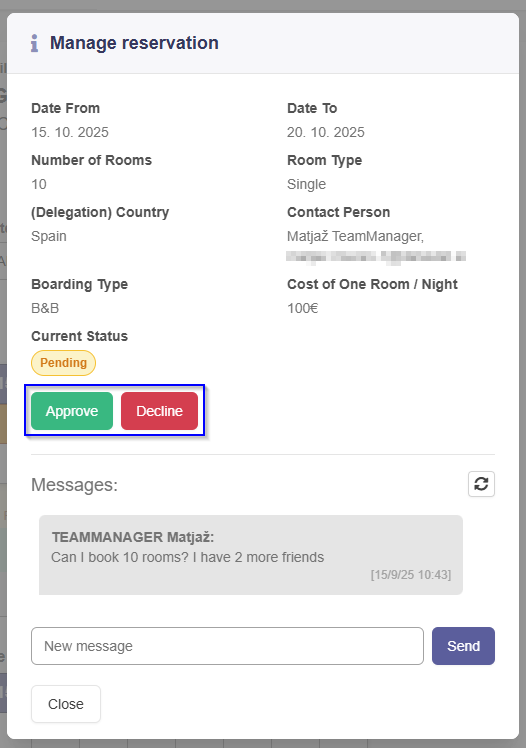Click contact name Matjaž TeamManager
This screenshot has height=748, width=526.
[355, 236]
